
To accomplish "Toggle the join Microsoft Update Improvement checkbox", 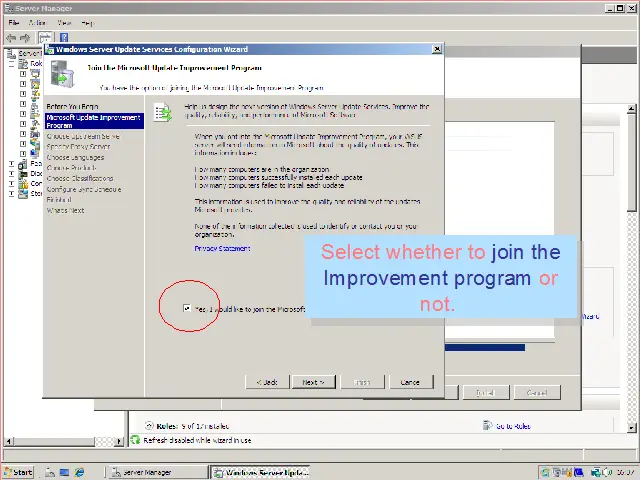I will click(187, 309).
